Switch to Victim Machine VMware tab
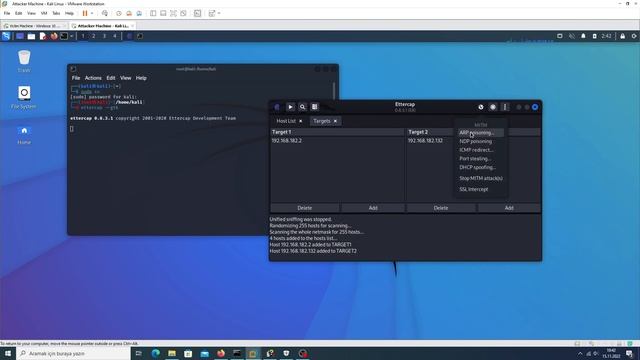Viewport: 640px width, 360px height. tap(34, 26)
